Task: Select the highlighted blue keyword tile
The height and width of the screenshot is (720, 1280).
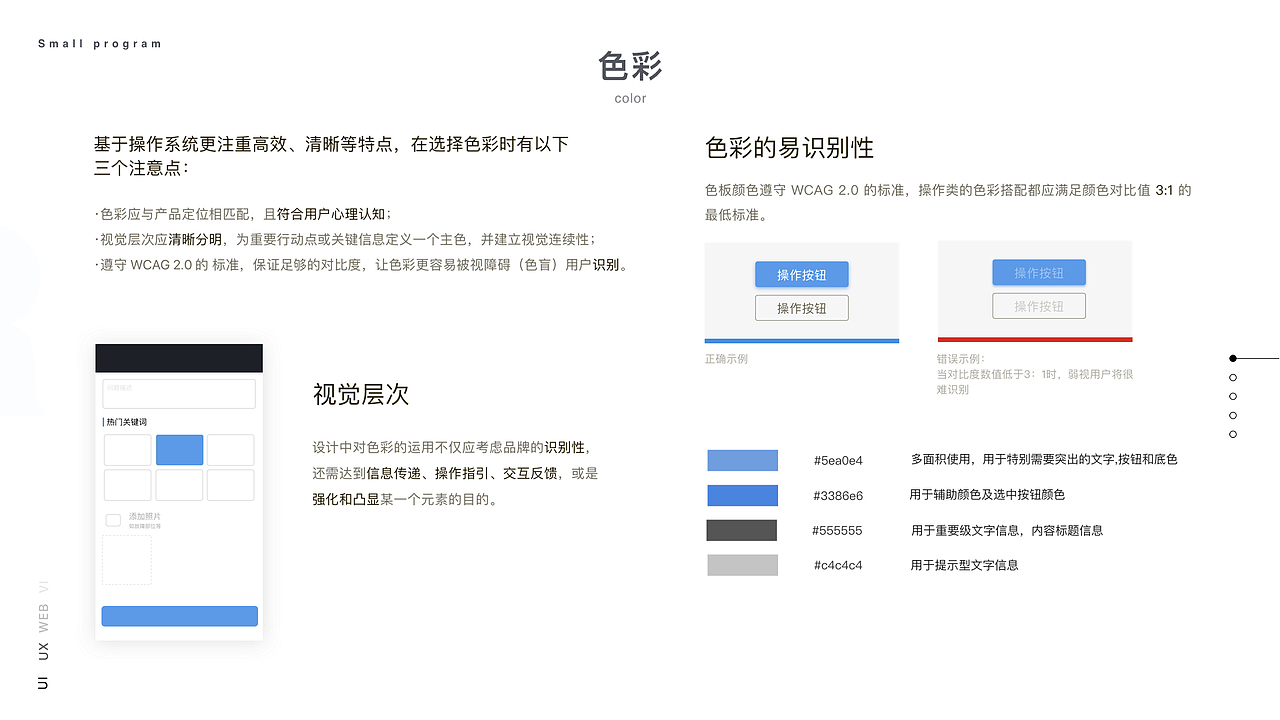Action: pos(179,450)
